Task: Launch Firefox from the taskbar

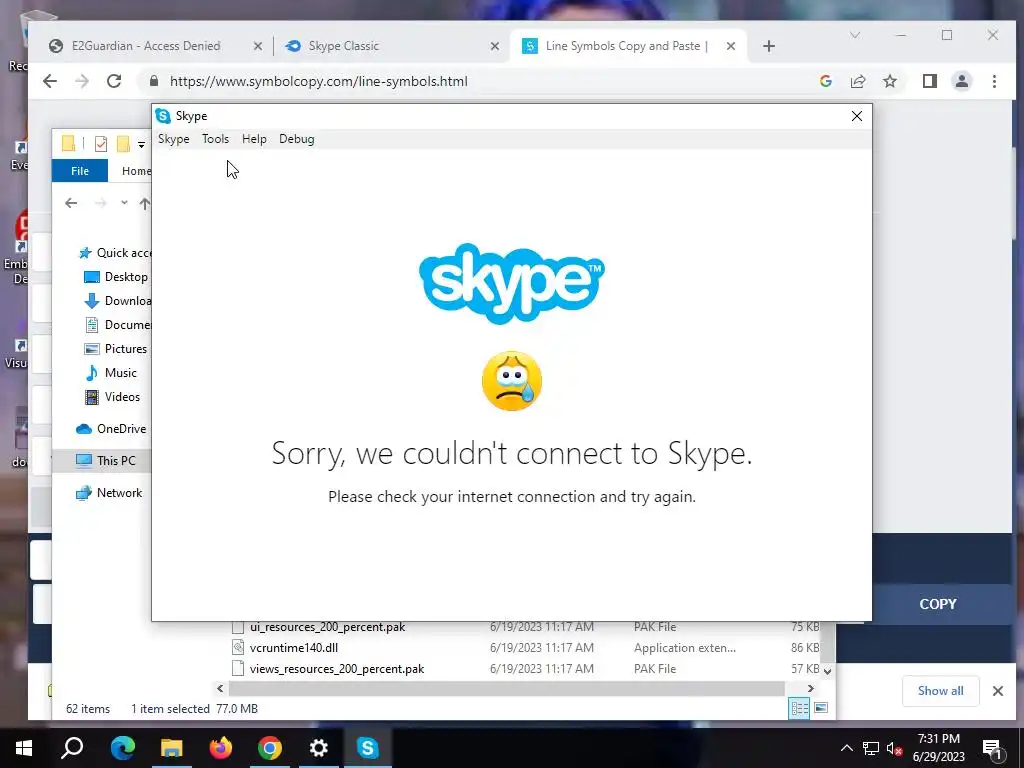Action: coord(221,748)
